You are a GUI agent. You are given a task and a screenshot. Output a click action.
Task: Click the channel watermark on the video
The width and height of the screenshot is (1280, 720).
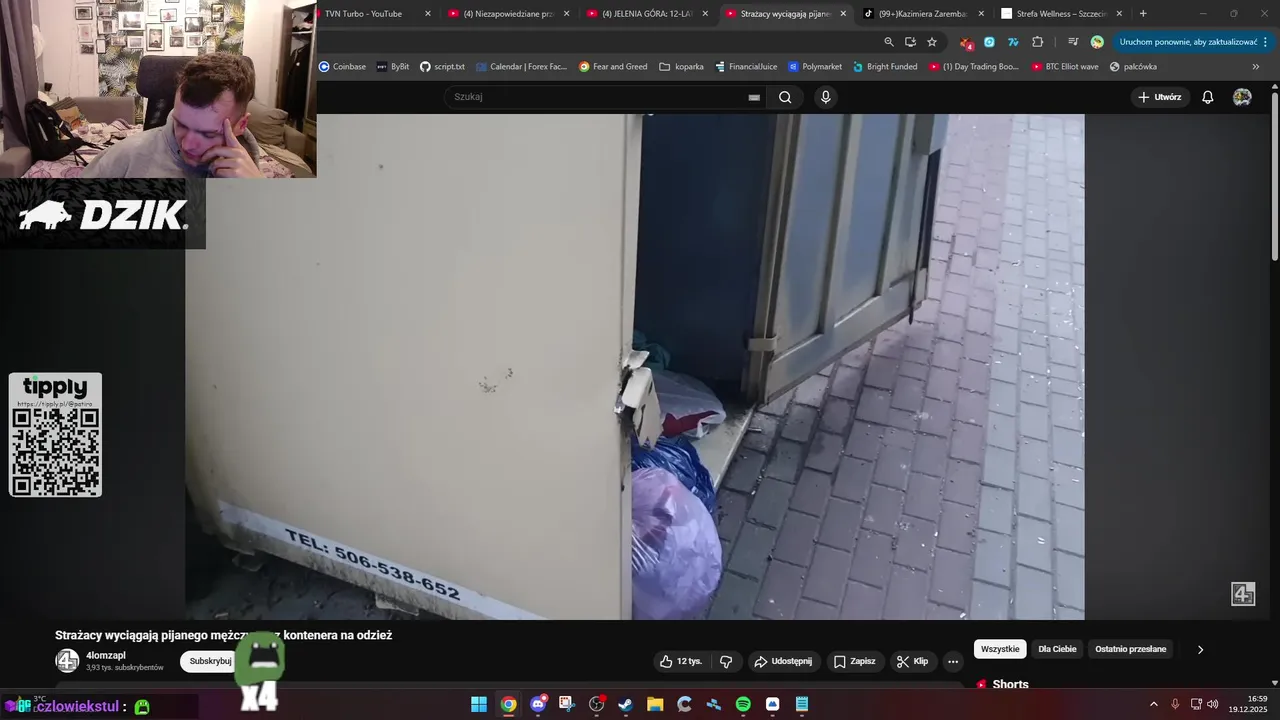[1243, 594]
